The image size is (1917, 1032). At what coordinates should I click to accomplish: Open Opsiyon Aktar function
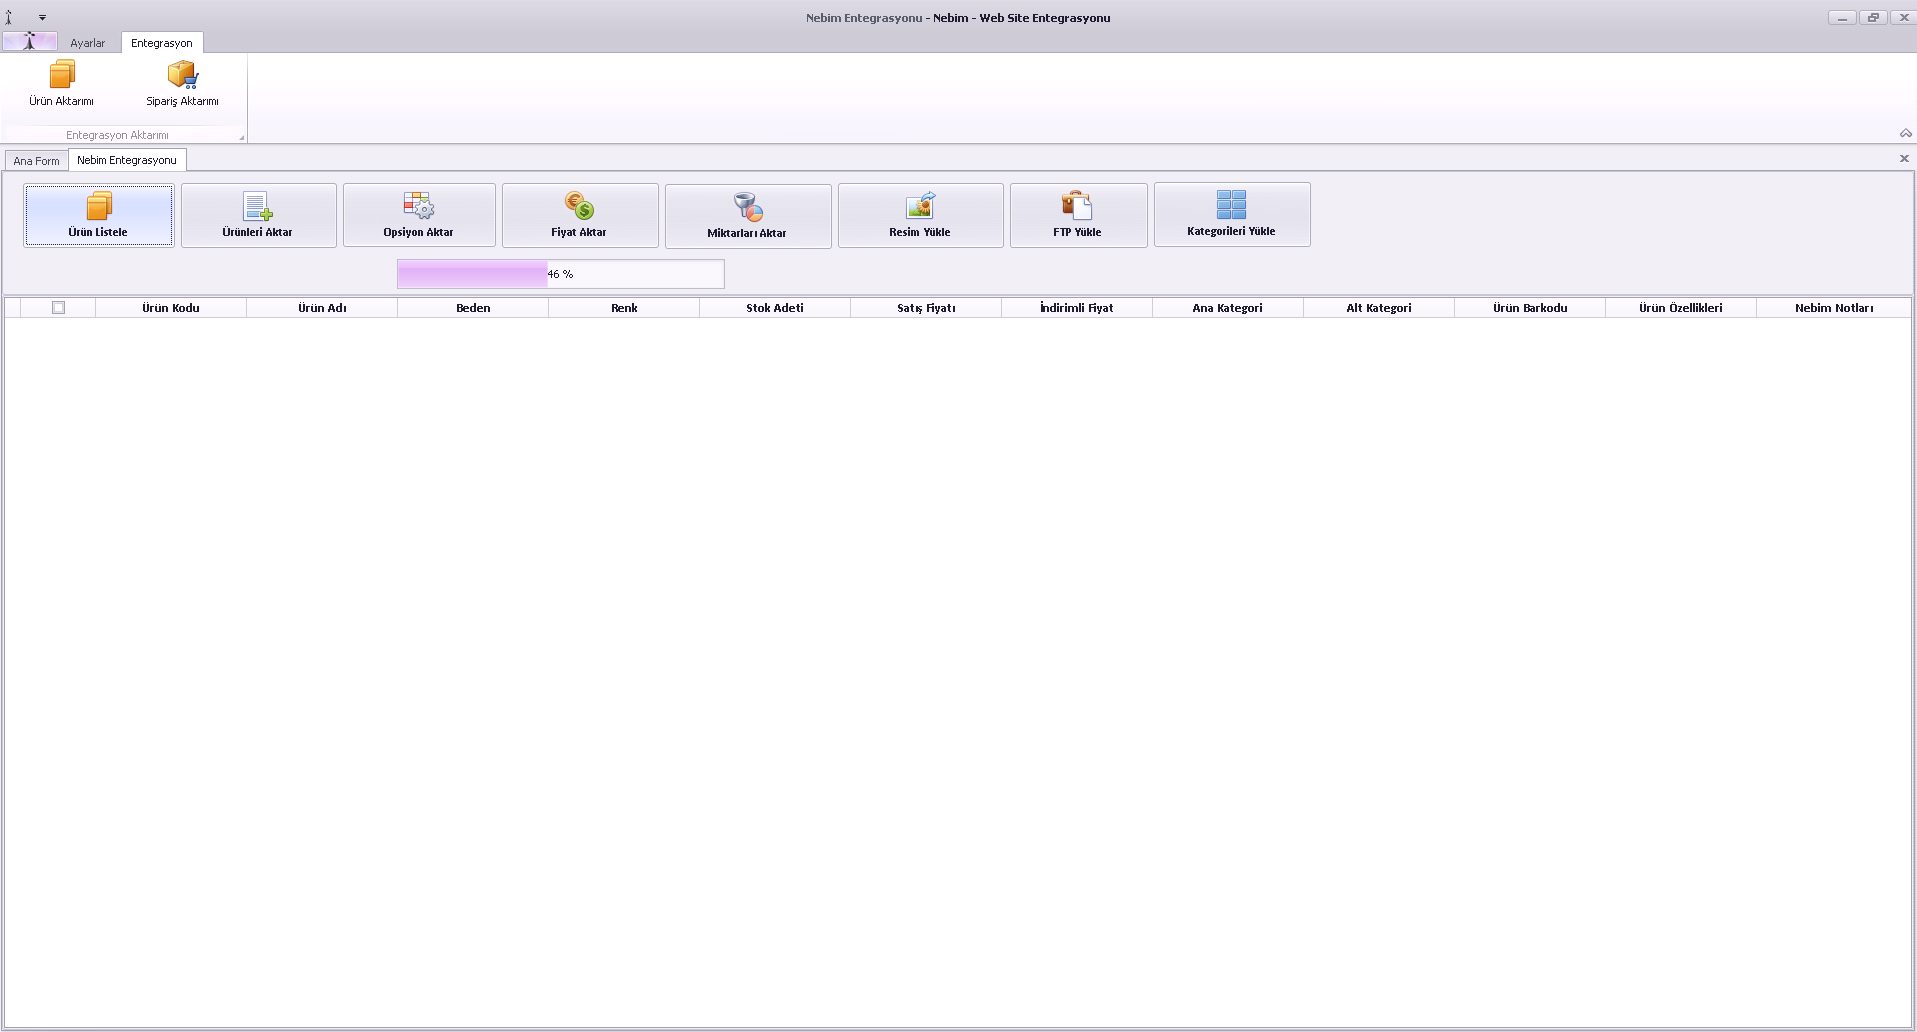(418, 215)
